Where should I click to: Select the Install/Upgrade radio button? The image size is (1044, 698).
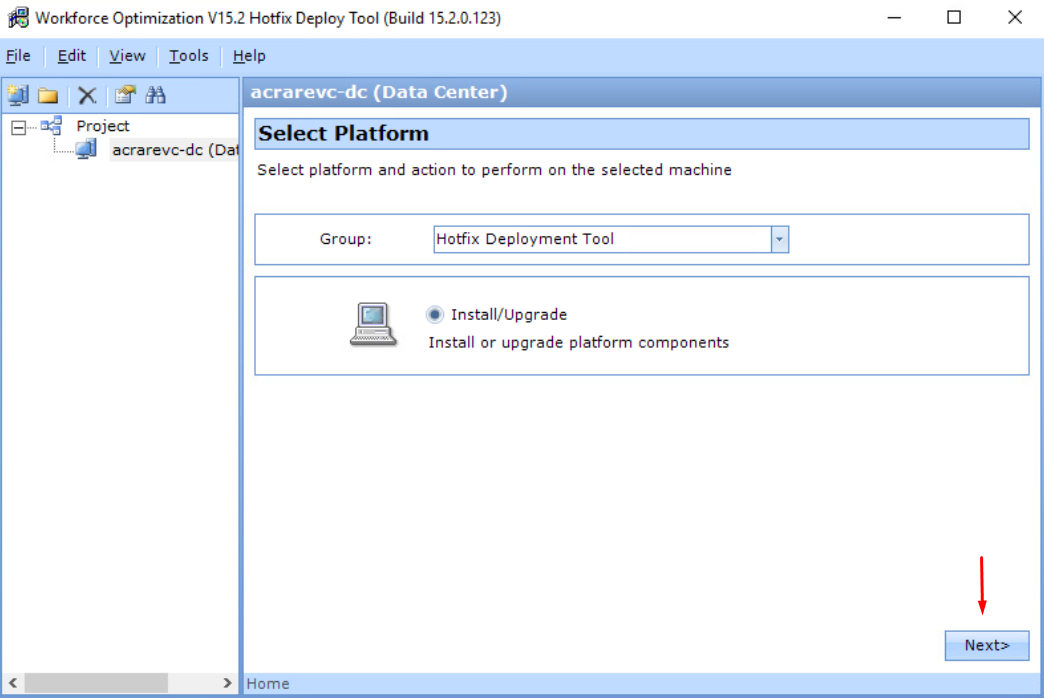pyautogui.click(x=435, y=314)
